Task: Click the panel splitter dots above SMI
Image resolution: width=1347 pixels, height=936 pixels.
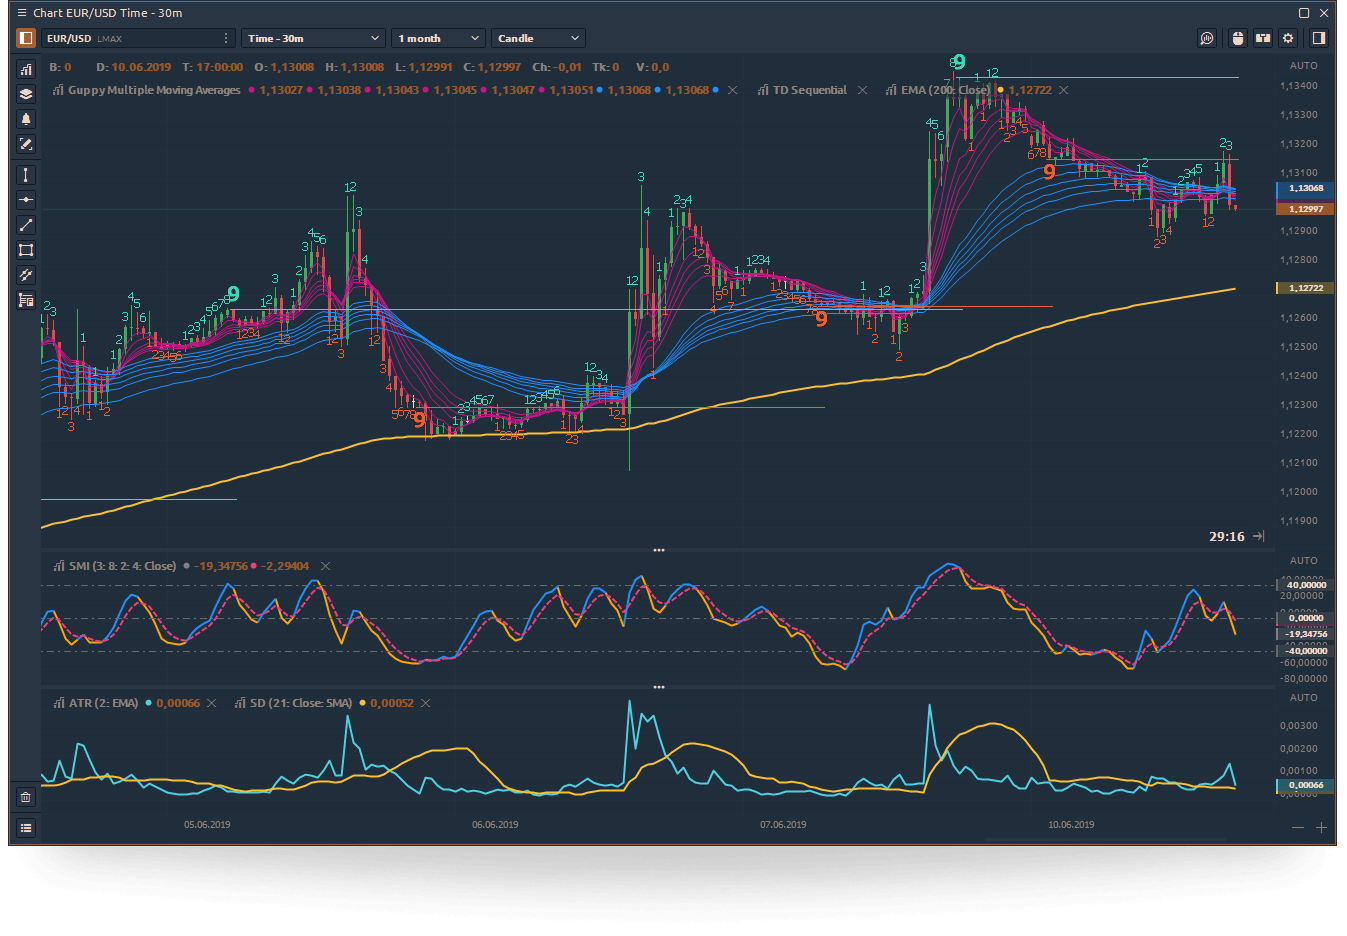Action: [659, 550]
